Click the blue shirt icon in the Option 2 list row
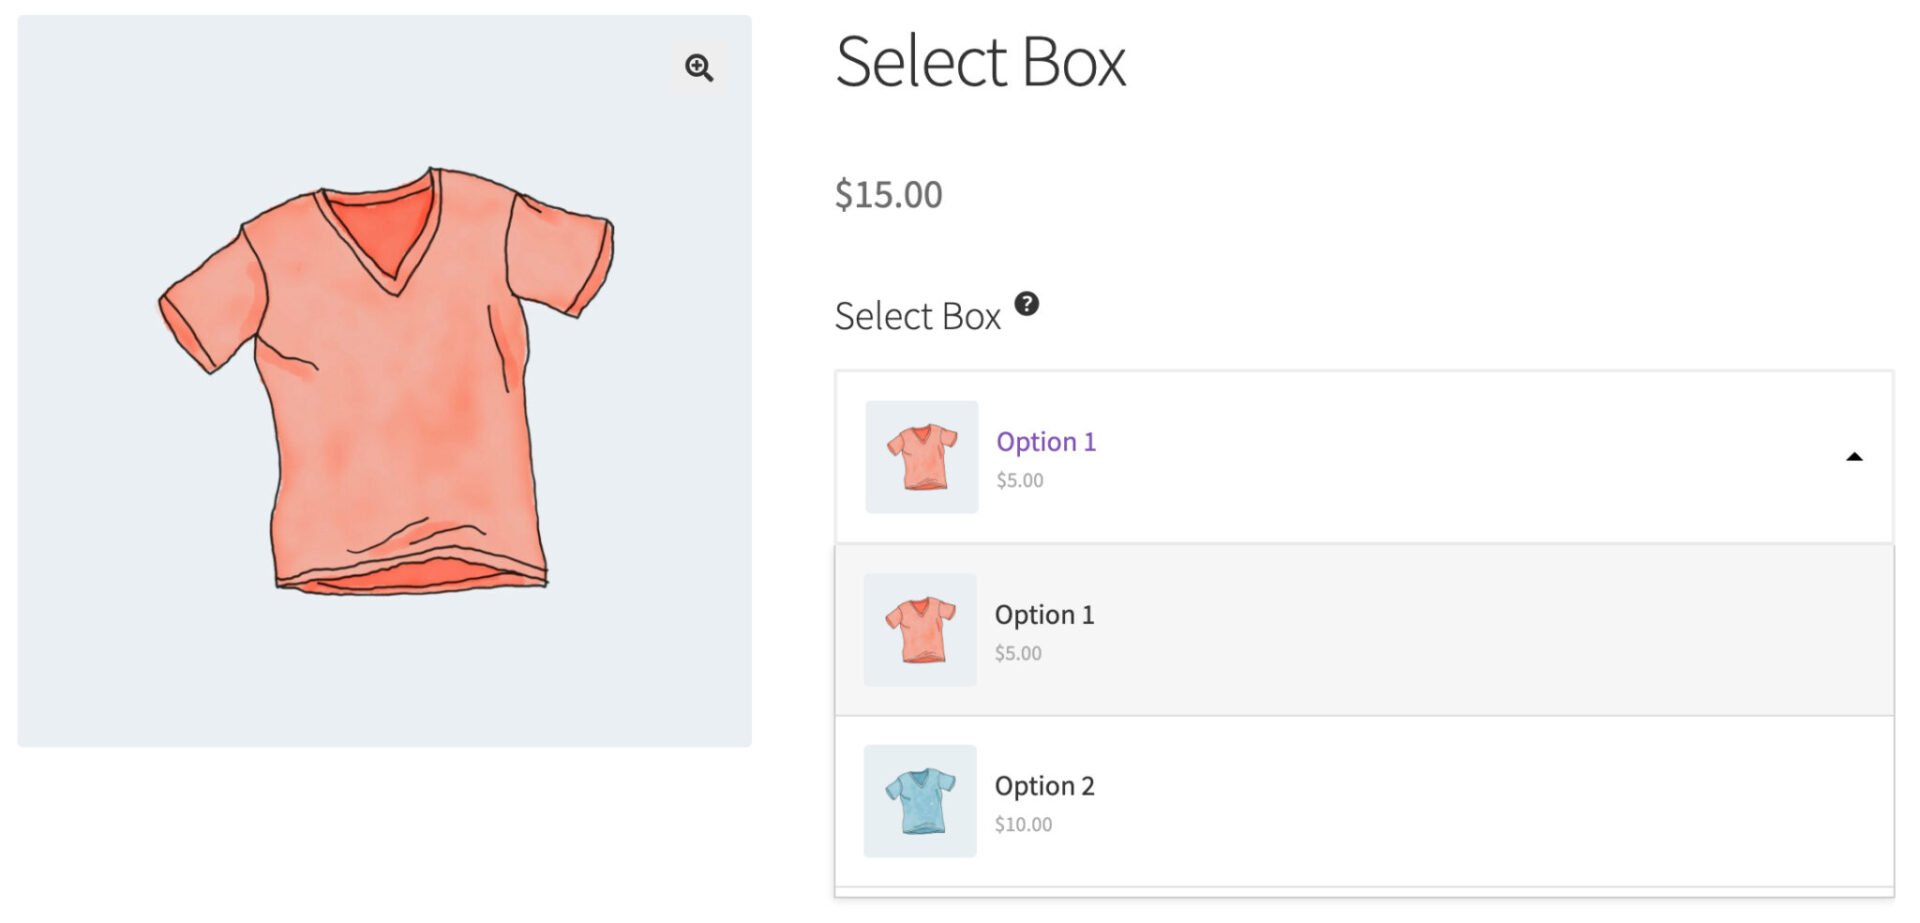The width and height of the screenshot is (1920, 923). pyautogui.click(x=919, y=801)
